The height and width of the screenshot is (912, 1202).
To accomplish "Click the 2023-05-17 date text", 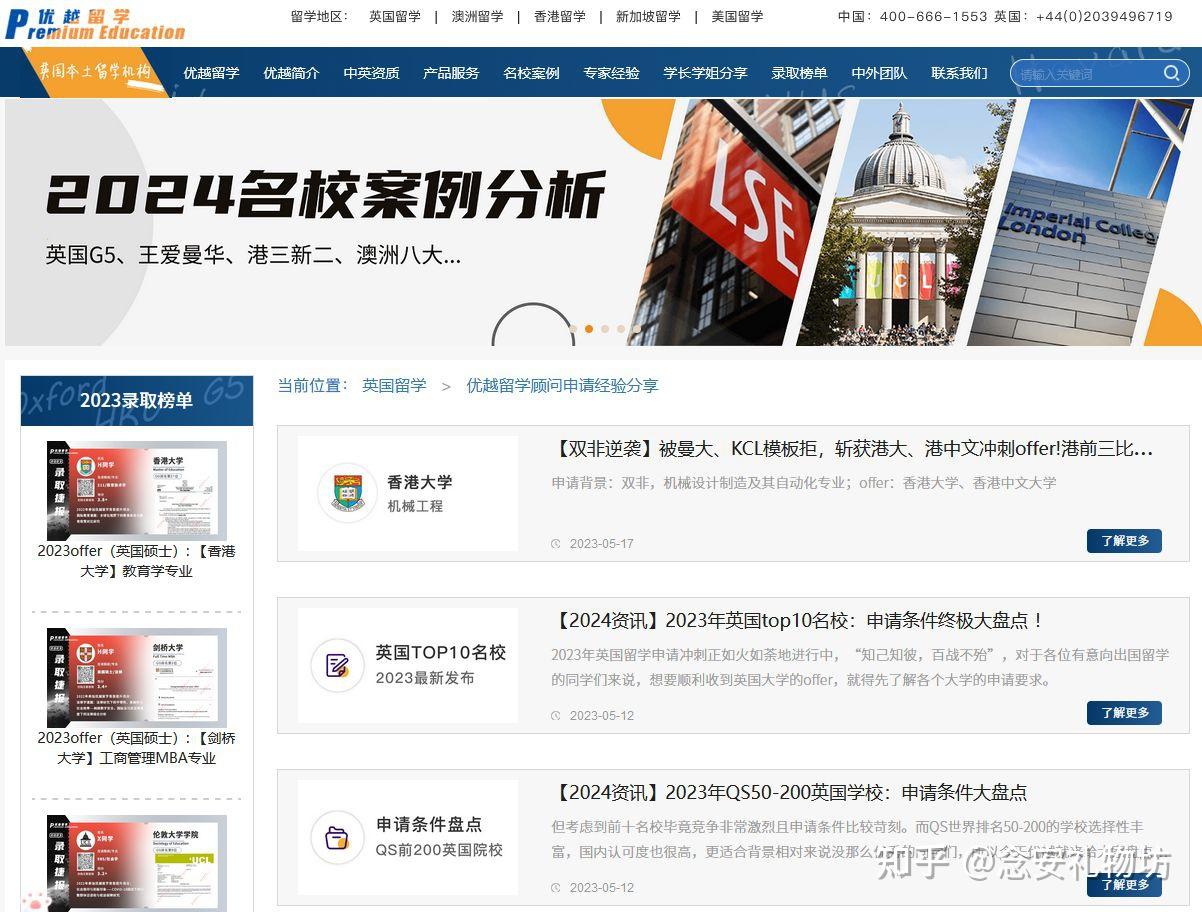I will point(602,544).
